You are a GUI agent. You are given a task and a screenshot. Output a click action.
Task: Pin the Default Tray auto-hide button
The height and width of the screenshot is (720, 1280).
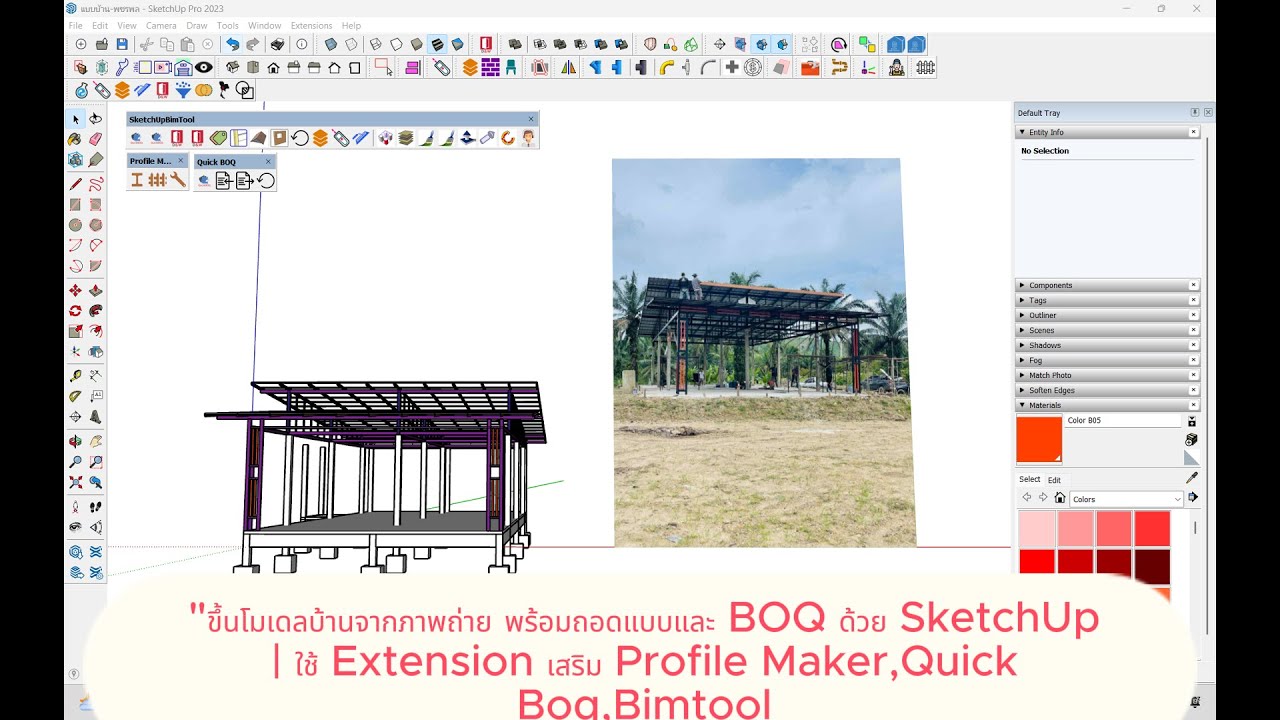pyautogui.click(x=1194, y=113)
